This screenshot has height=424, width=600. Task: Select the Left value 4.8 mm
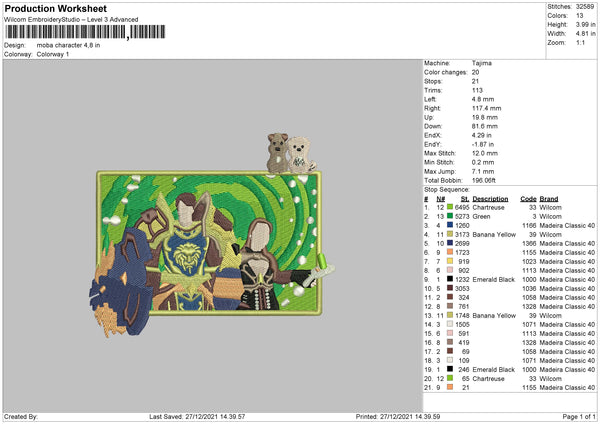click(x=483, y=99)
